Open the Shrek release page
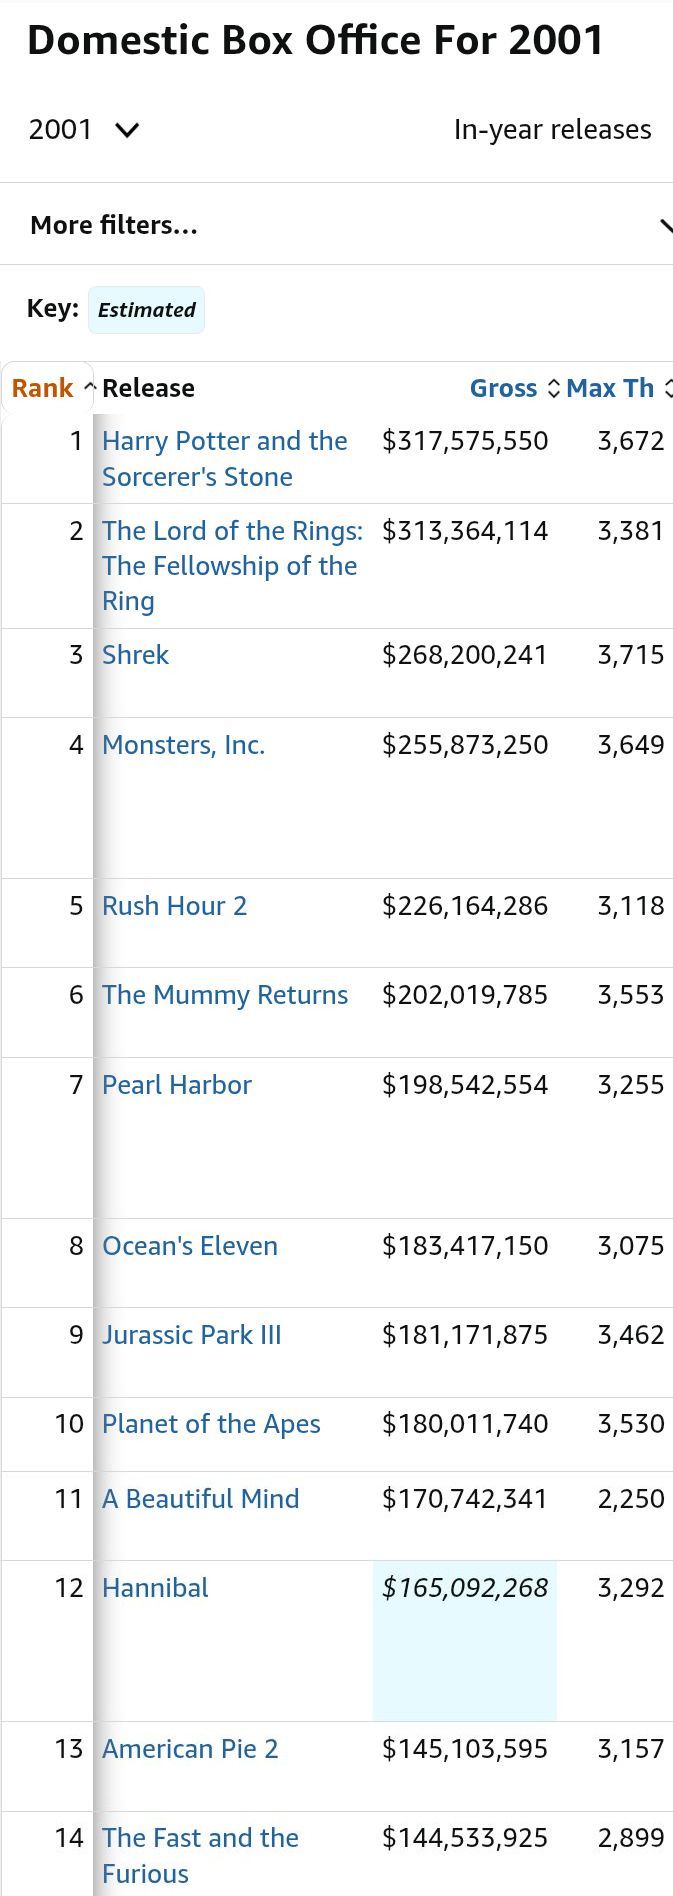Viewport: 673px width, 1896px height. tap(135, 655)
